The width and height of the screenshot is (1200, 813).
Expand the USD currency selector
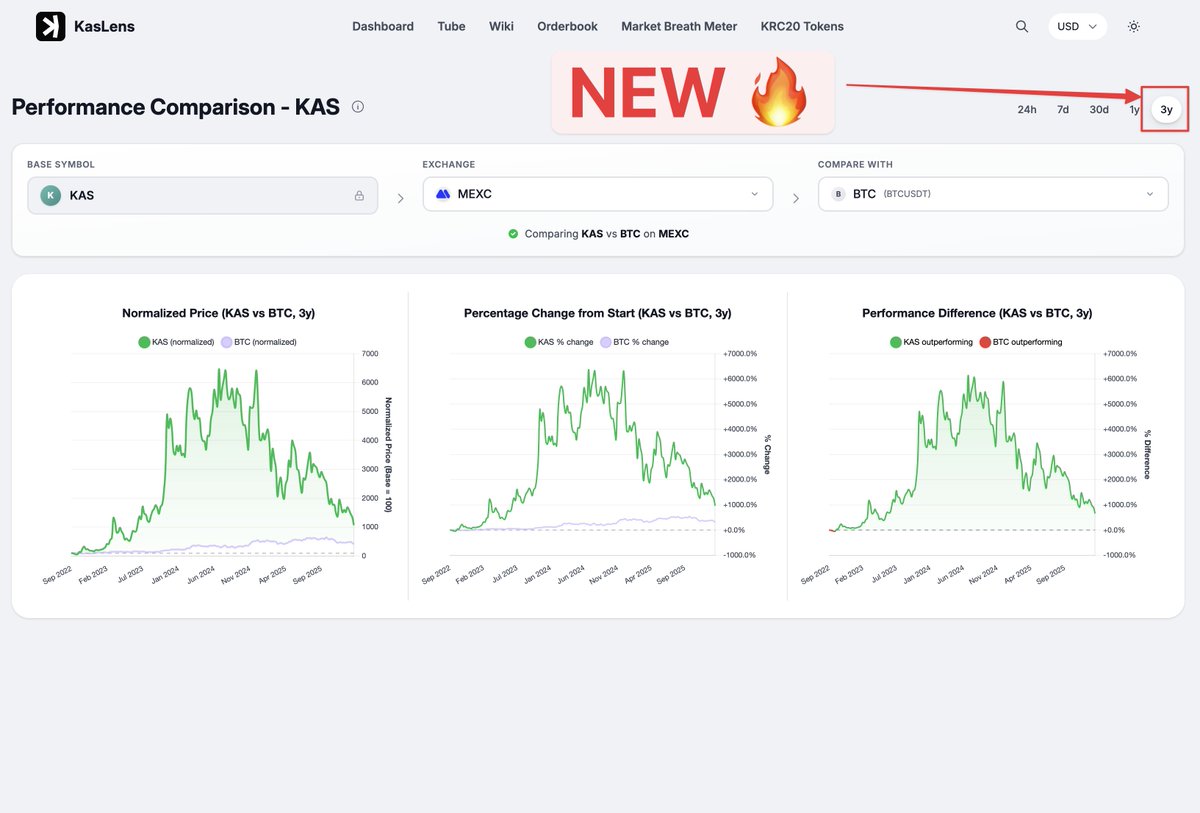click(x=1077, y=26)
